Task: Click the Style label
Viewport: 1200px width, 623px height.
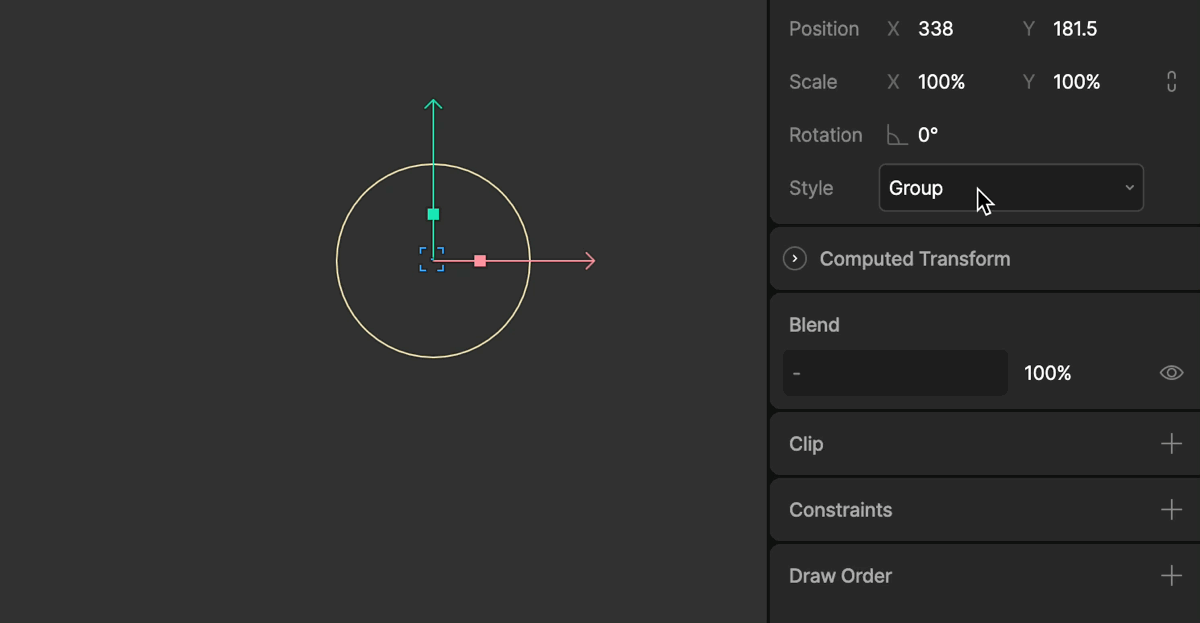Action: pos(811,188)
